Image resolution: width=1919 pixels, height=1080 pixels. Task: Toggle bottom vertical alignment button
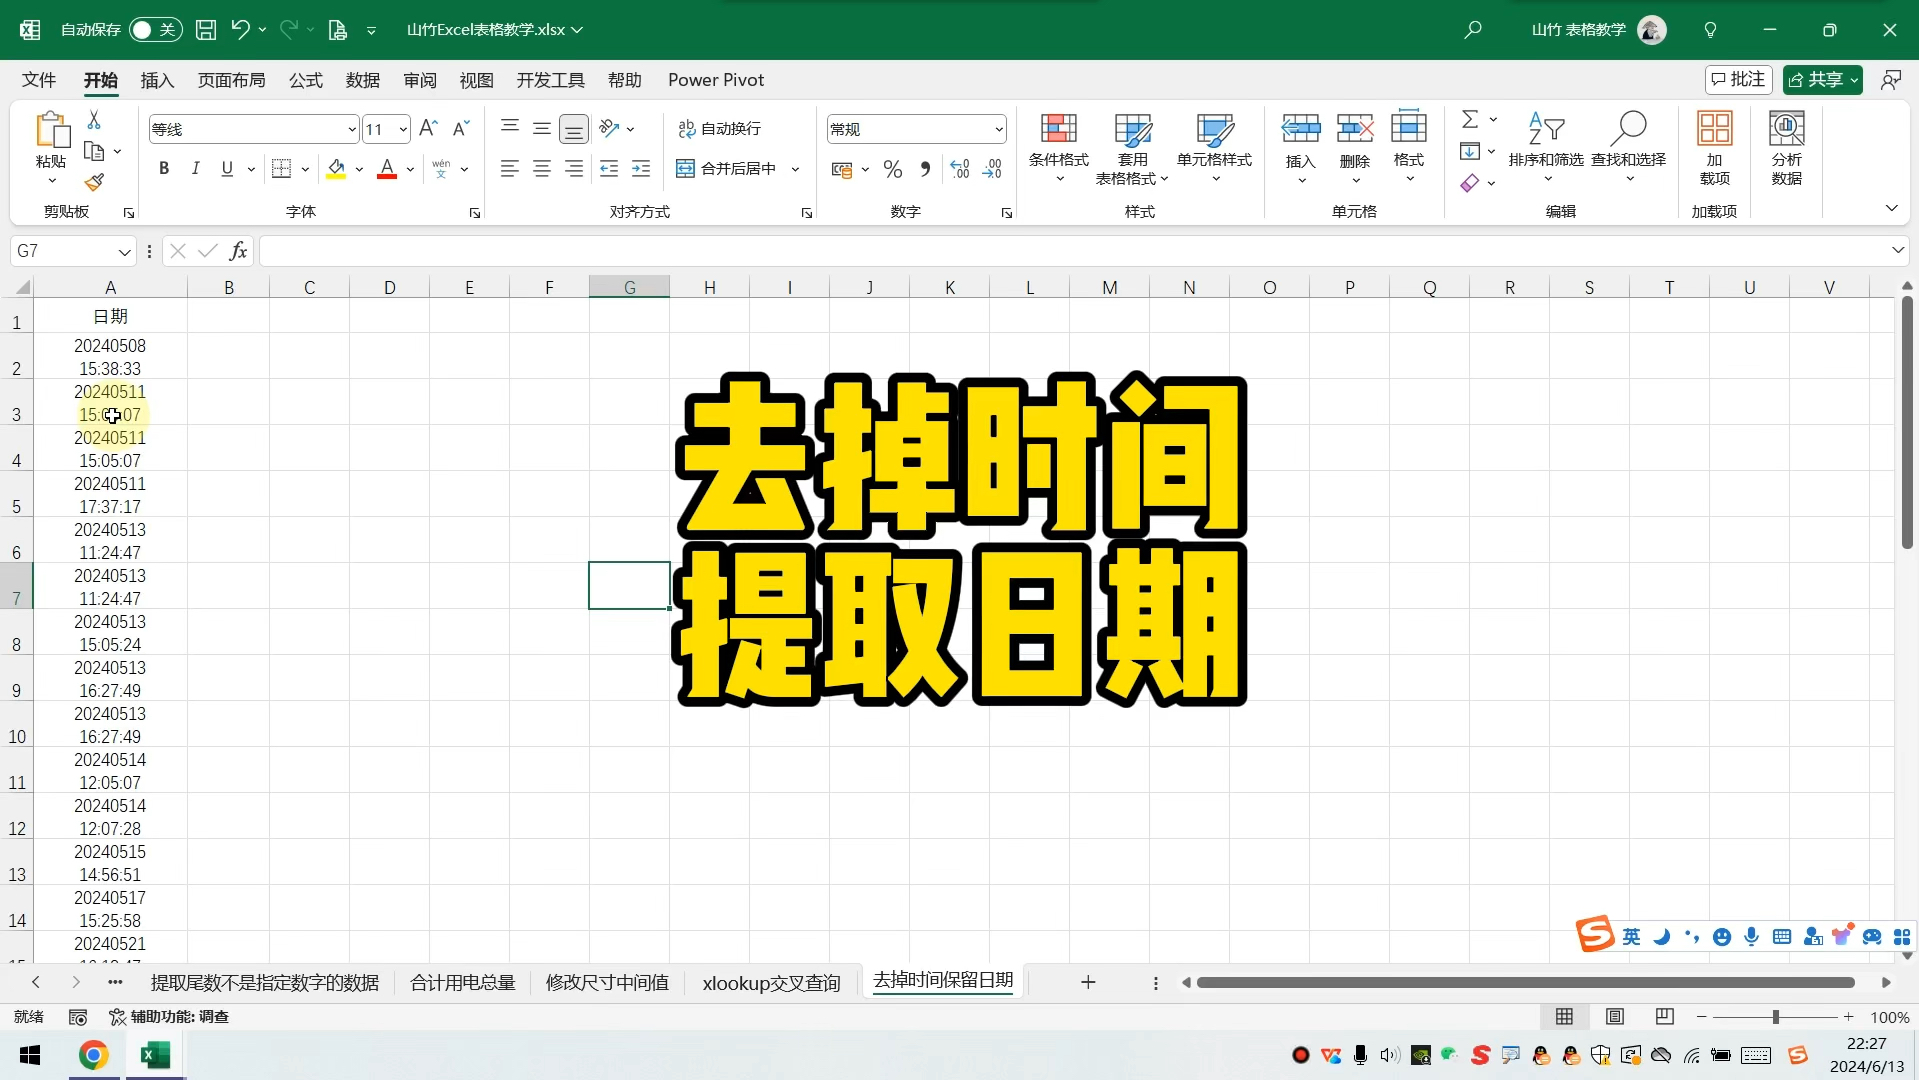point(574,128)
